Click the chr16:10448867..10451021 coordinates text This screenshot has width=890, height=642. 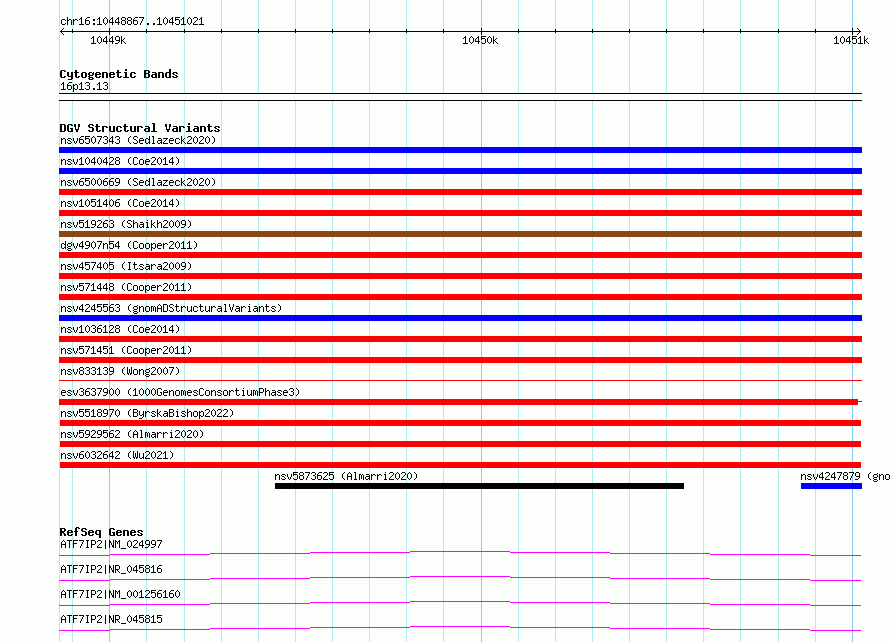[132, 21]
